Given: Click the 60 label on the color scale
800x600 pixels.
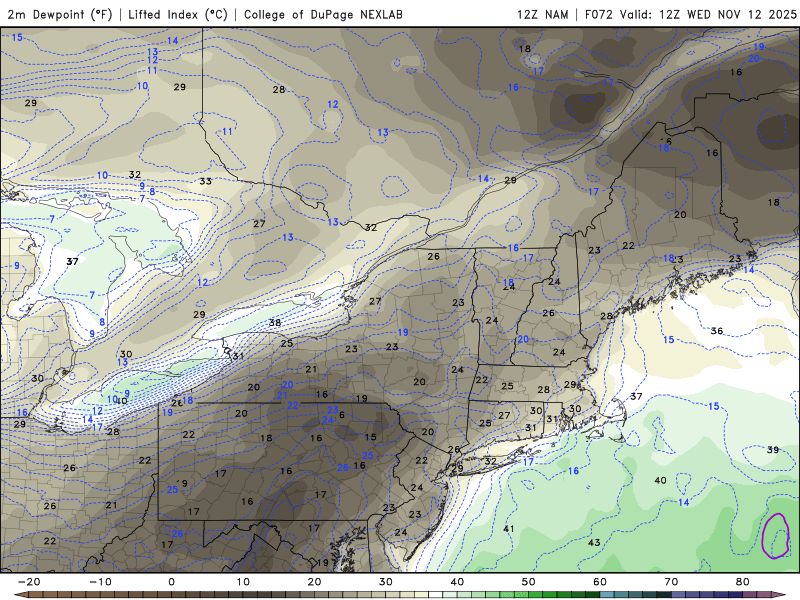Looking at the screenshot, I should 600,582.
